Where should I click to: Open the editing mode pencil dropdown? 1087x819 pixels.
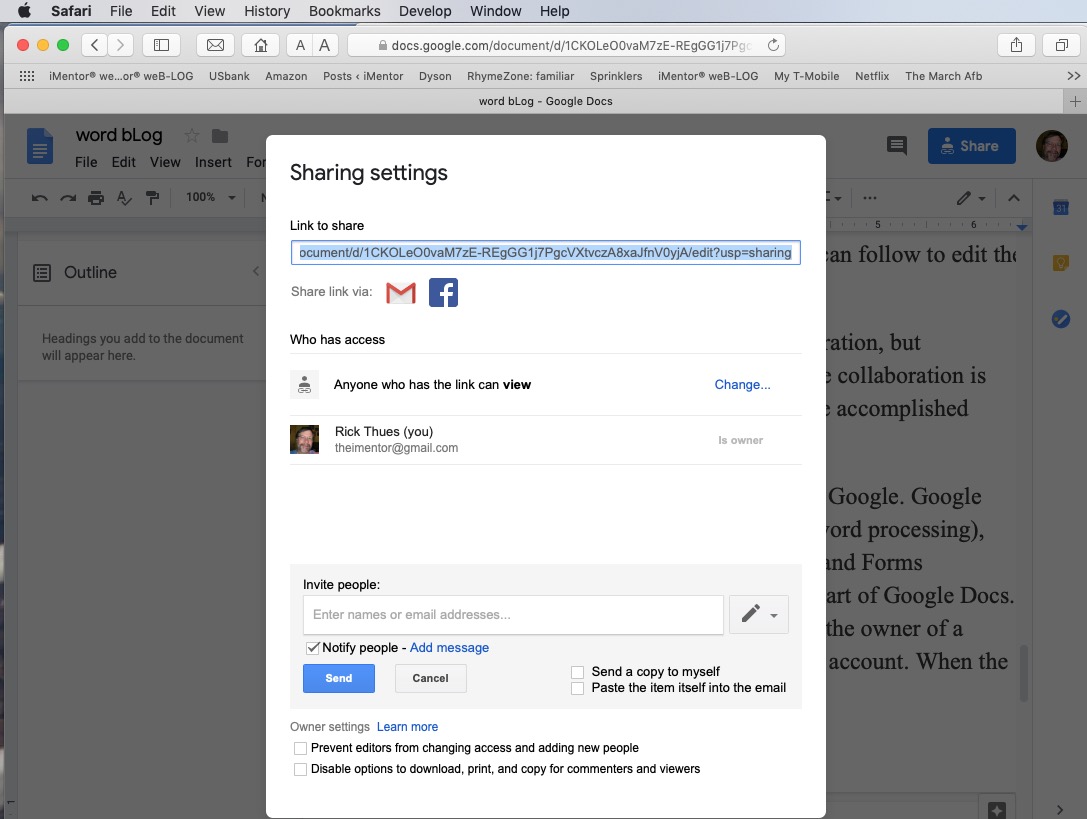971,198
